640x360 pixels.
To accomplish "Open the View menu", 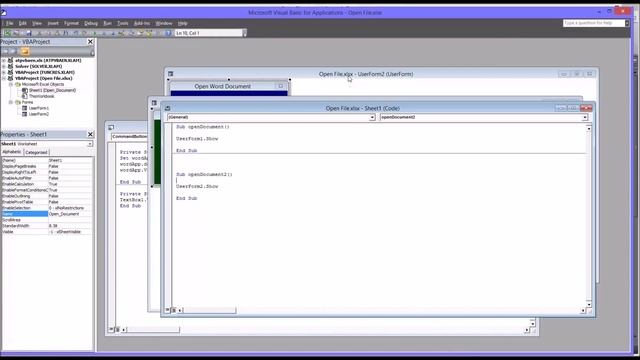I will [x=37, y=23].
